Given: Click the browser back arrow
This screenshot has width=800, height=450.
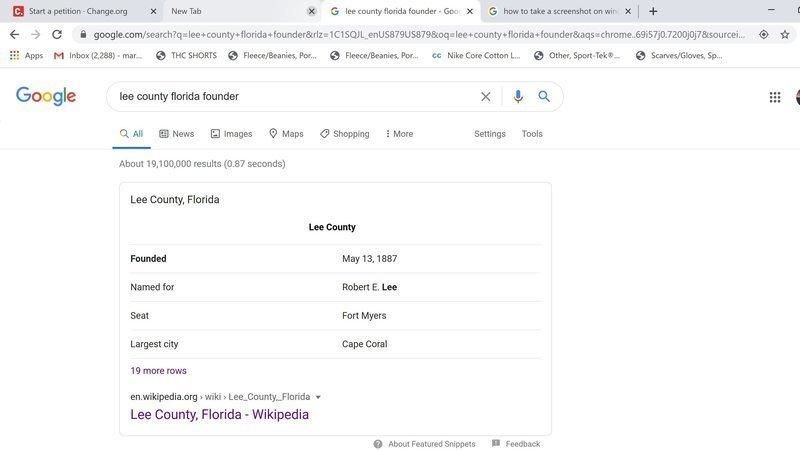Looking at the screenshot, I should point(14,34).
